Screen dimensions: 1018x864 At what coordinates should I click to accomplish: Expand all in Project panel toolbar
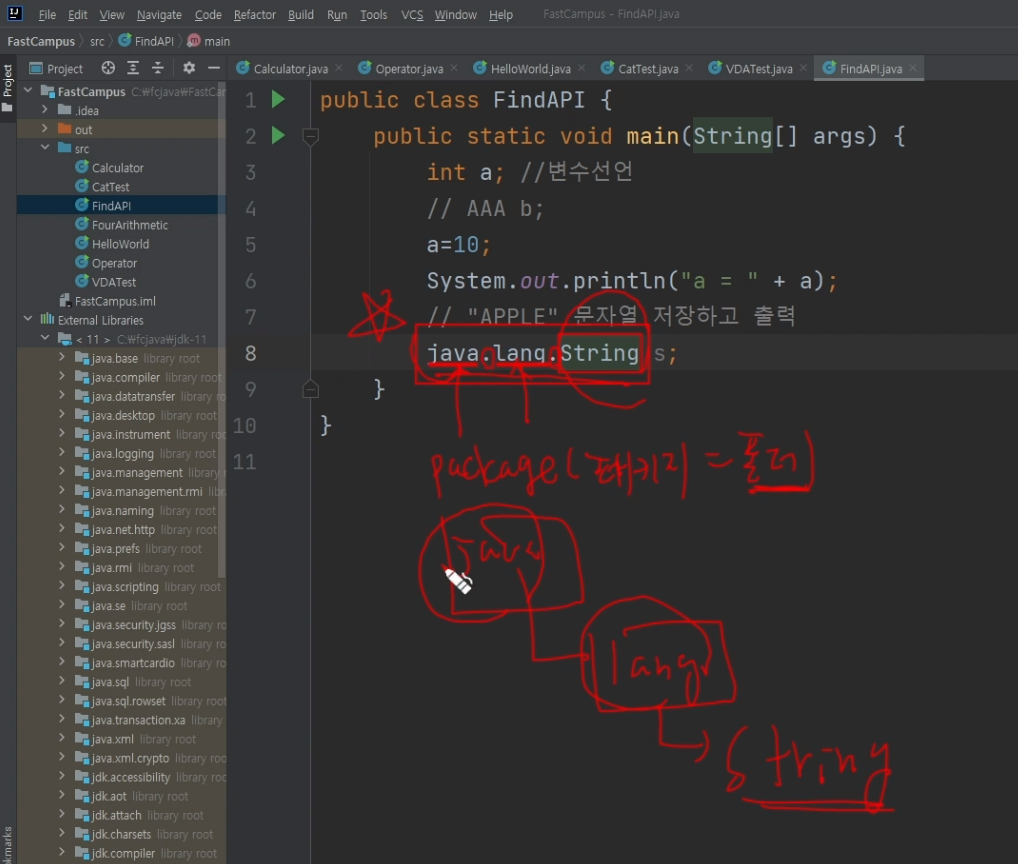[x=133, y=68]
